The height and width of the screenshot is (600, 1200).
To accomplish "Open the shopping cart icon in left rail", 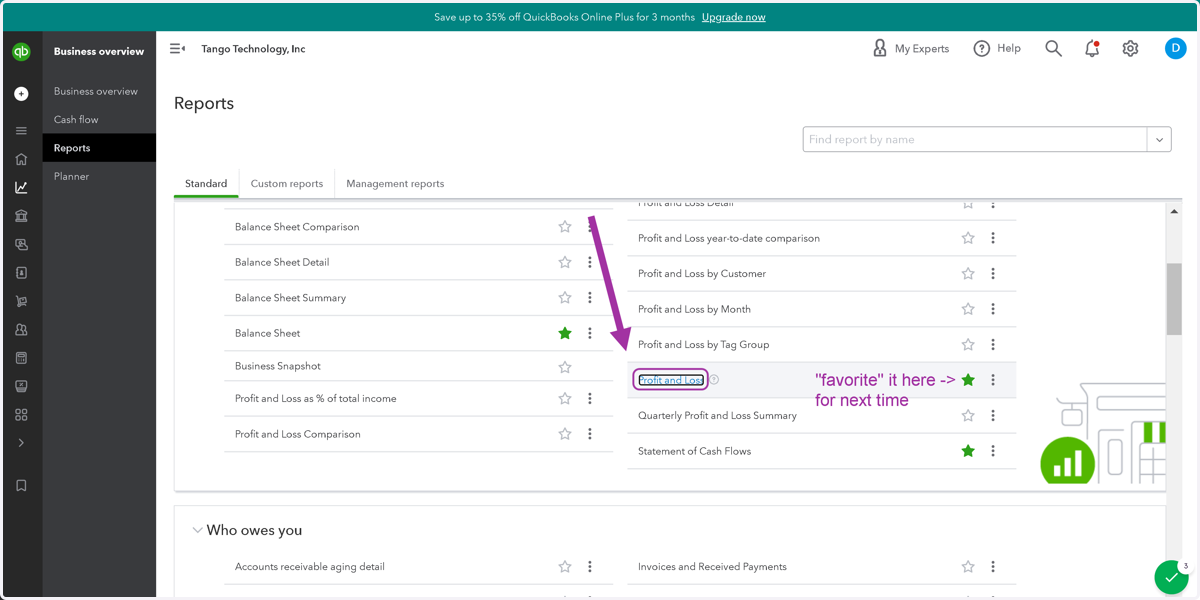I will 21,301.
